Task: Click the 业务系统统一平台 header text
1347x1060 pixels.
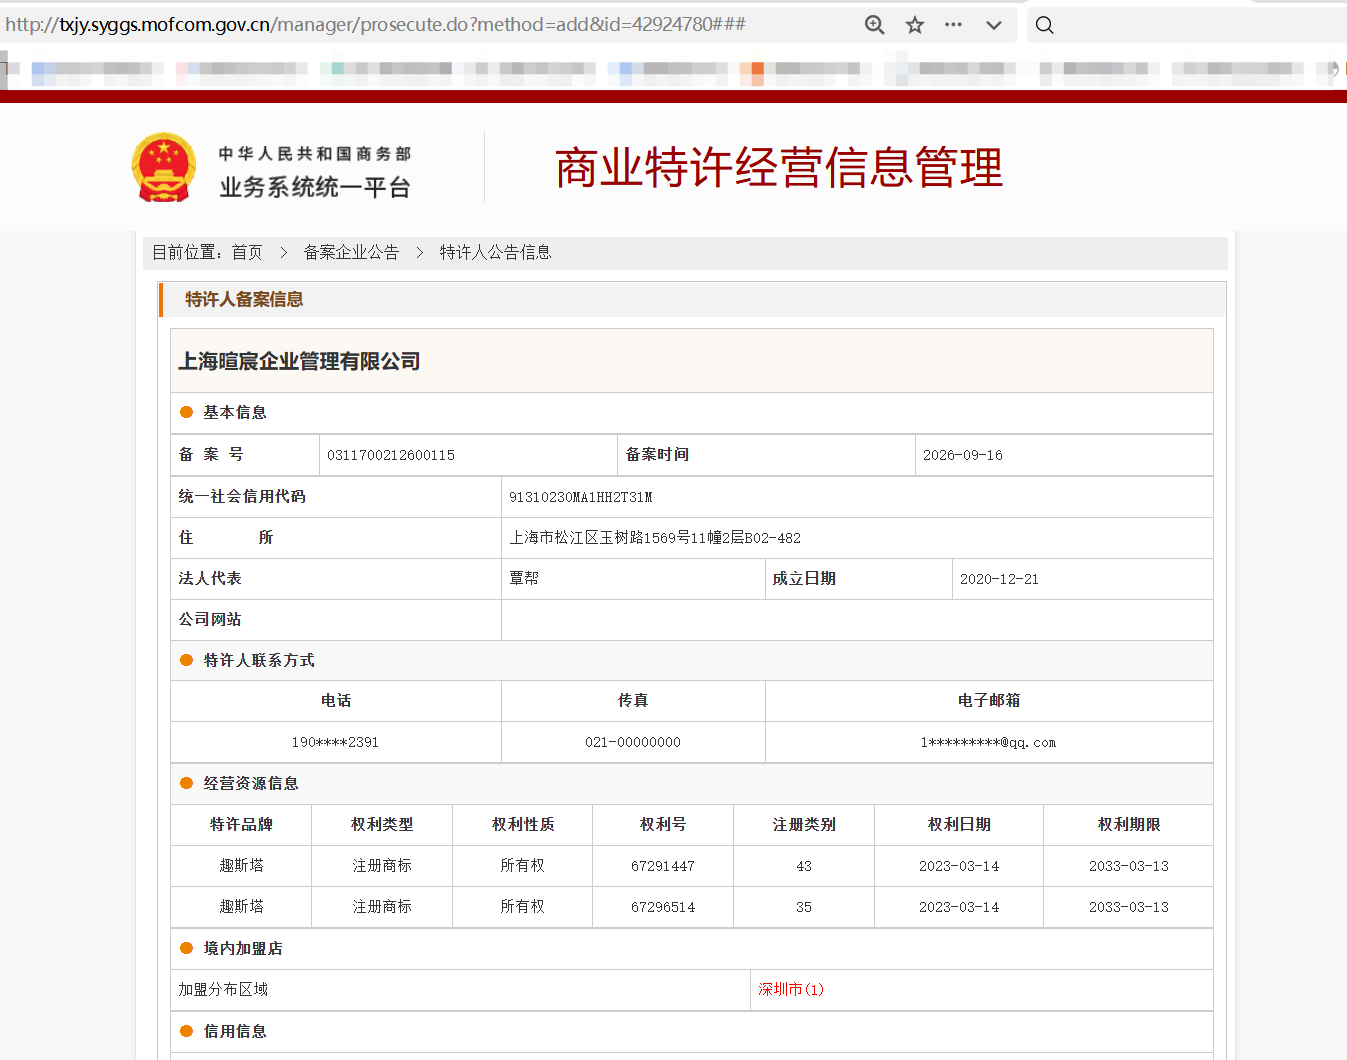Action: 315,187
